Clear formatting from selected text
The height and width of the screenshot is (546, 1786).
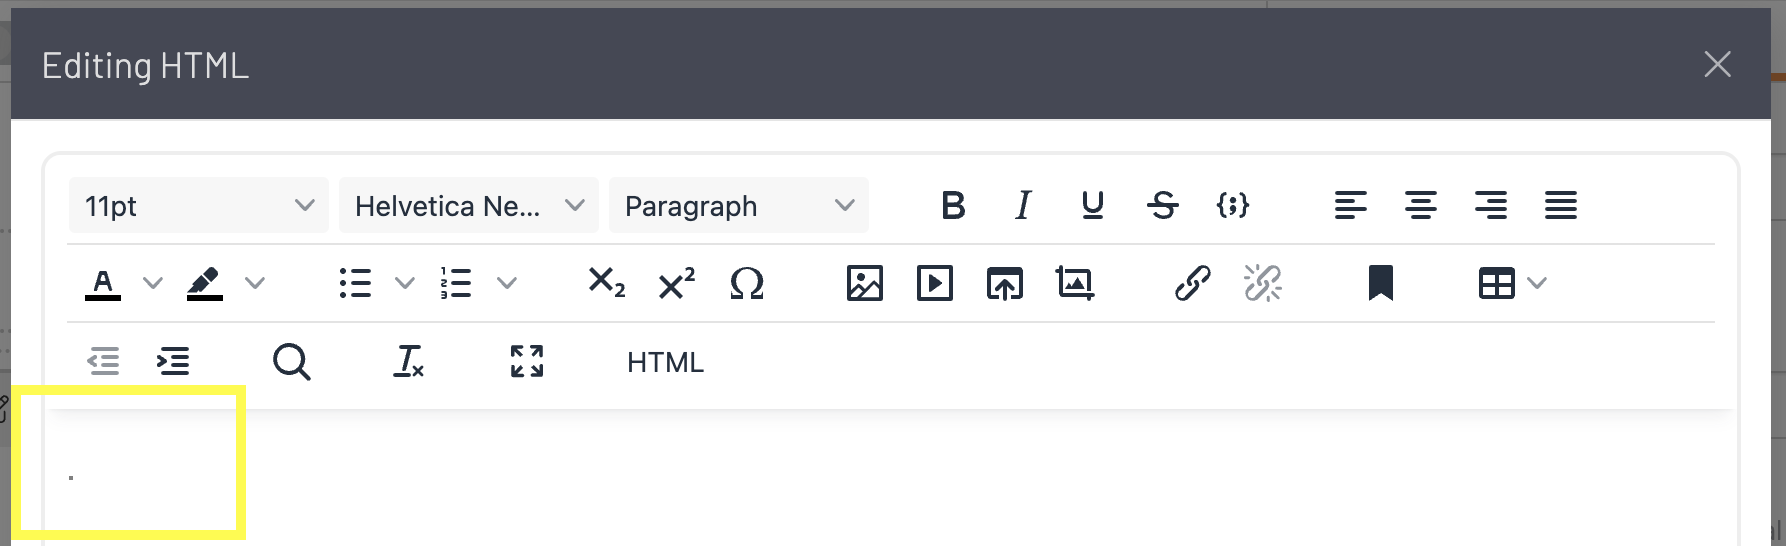[408, 362]
